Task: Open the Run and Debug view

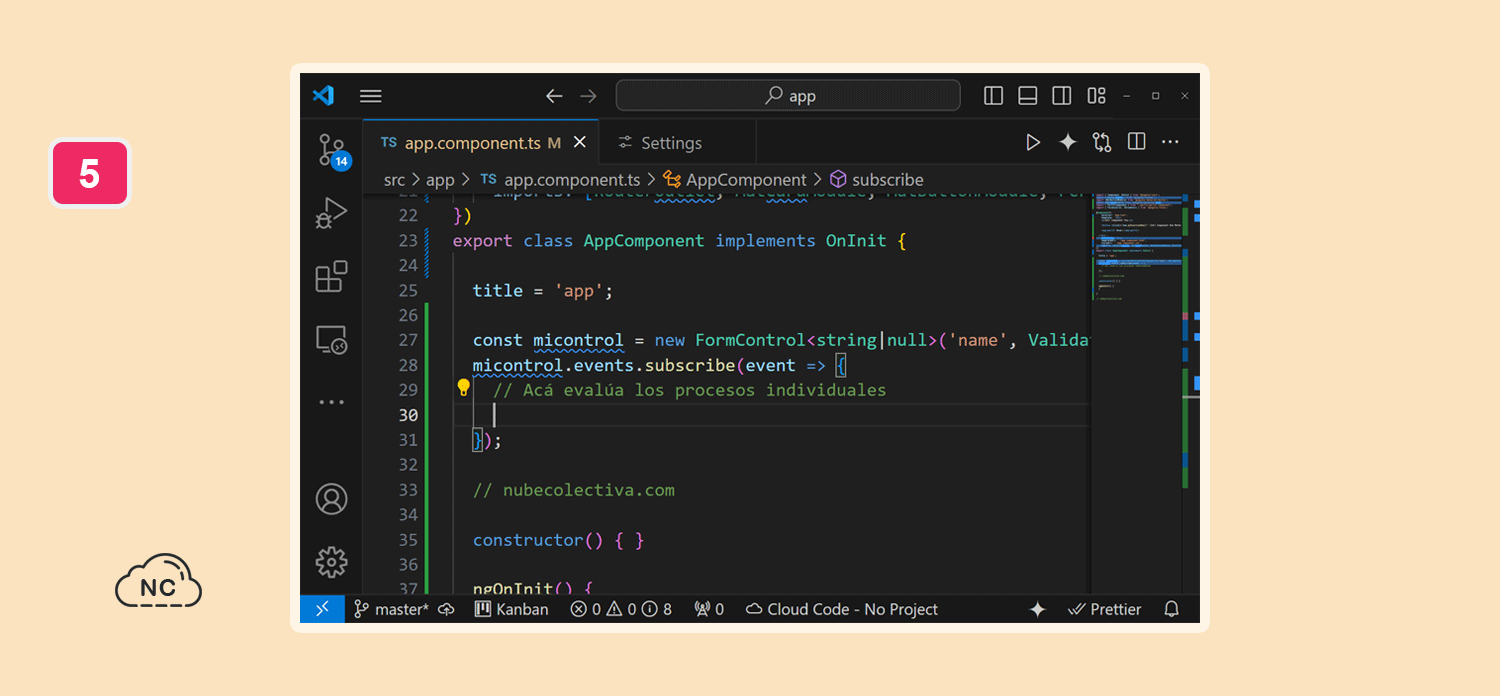Action: pyautogui.click(x=331, y=213)
